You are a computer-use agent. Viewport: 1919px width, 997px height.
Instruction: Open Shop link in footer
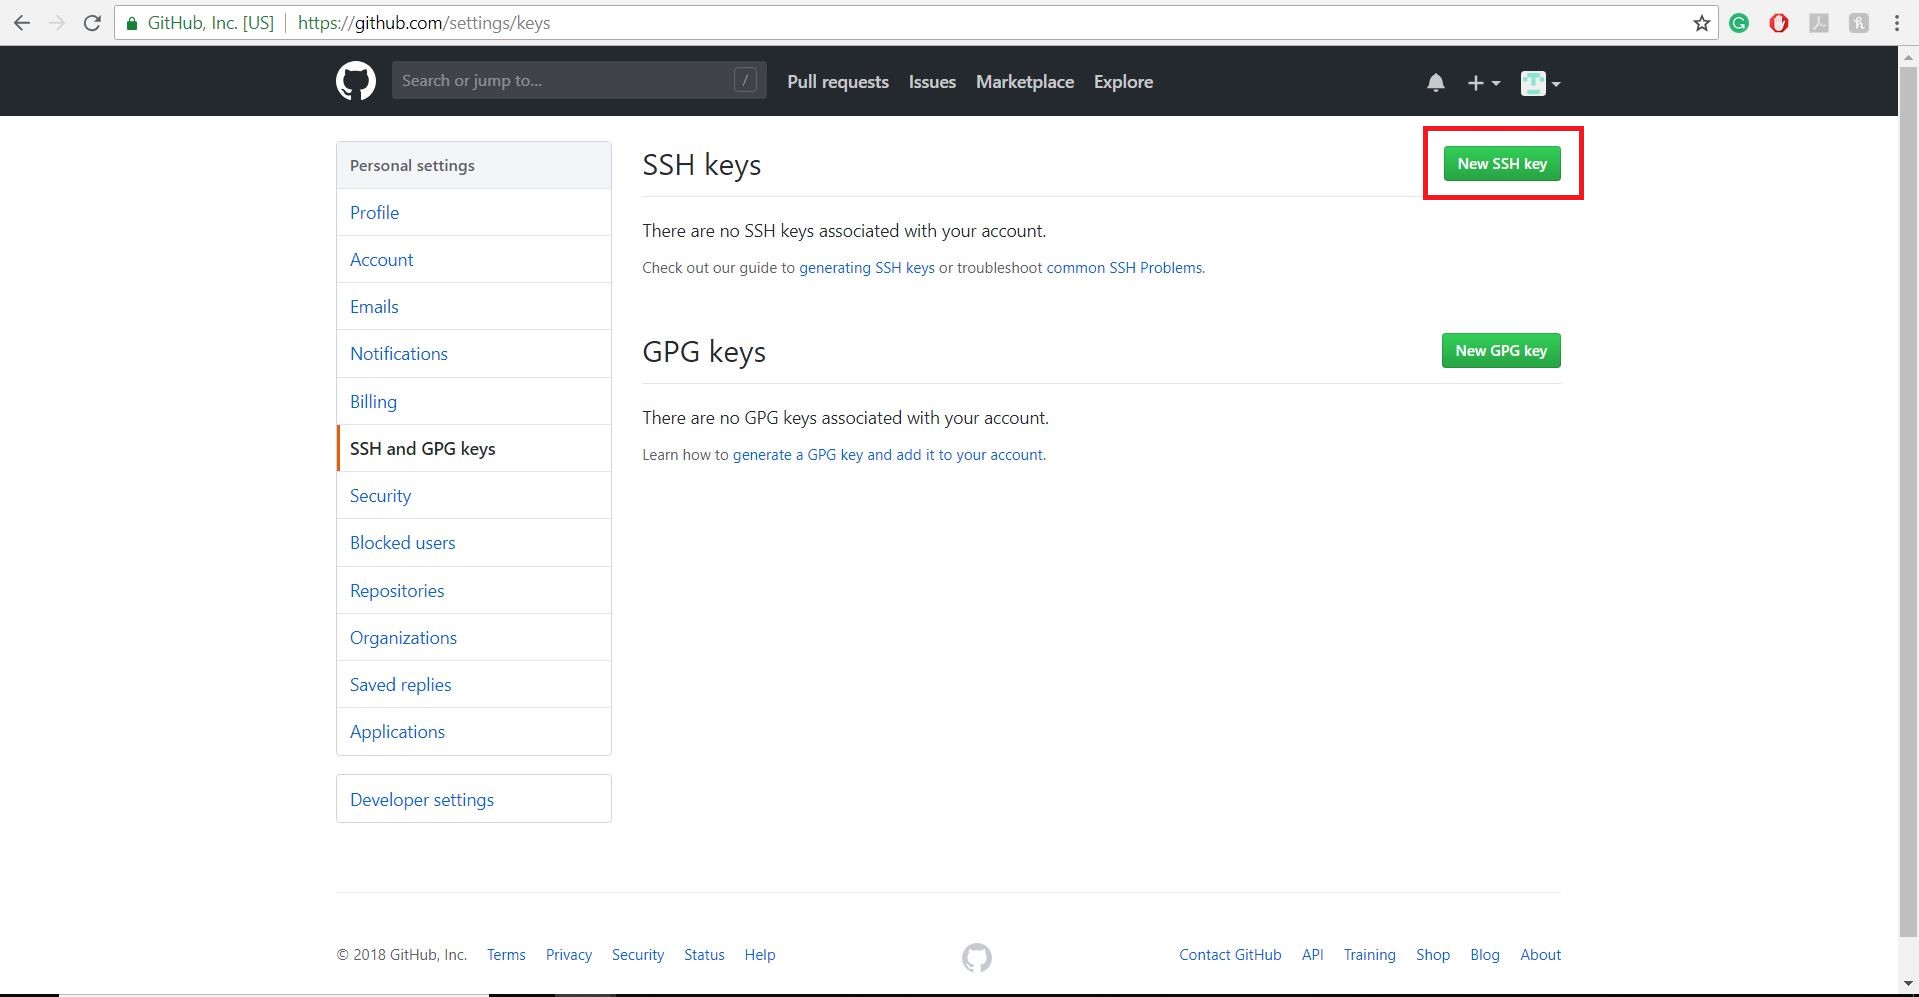(x=1432, y=955)
